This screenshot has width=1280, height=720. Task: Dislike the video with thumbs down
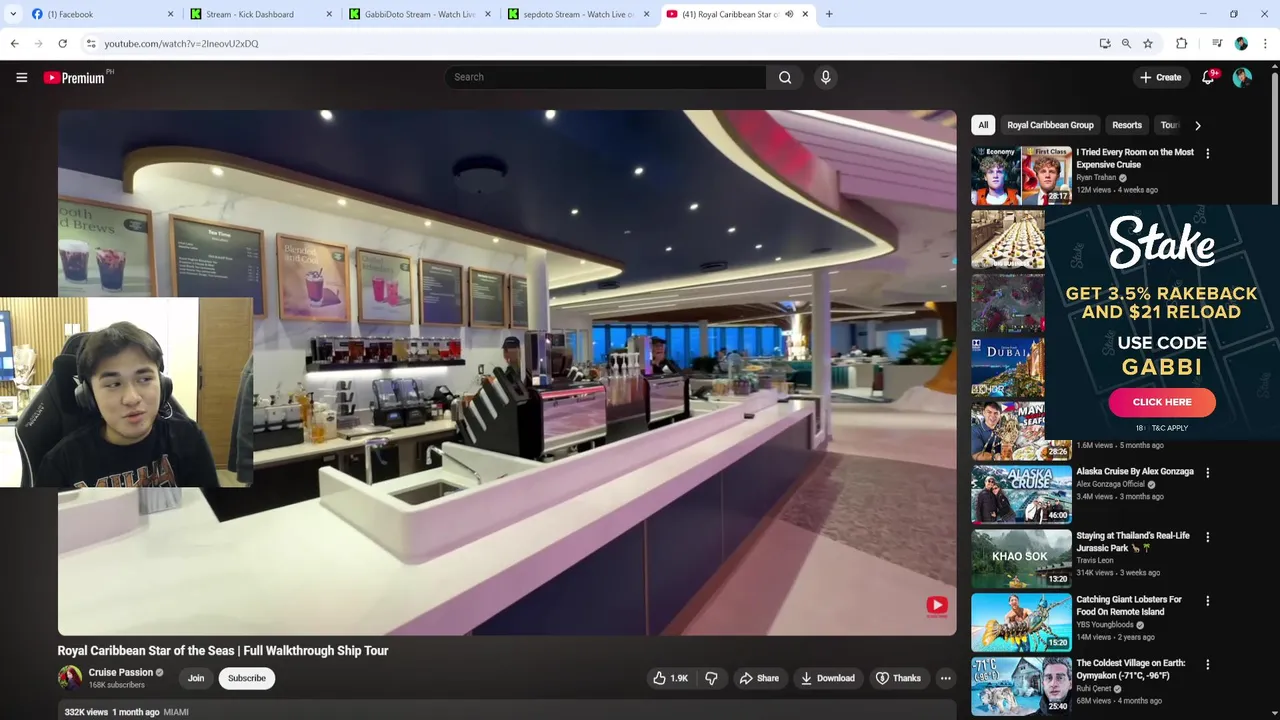pos(711,678)
